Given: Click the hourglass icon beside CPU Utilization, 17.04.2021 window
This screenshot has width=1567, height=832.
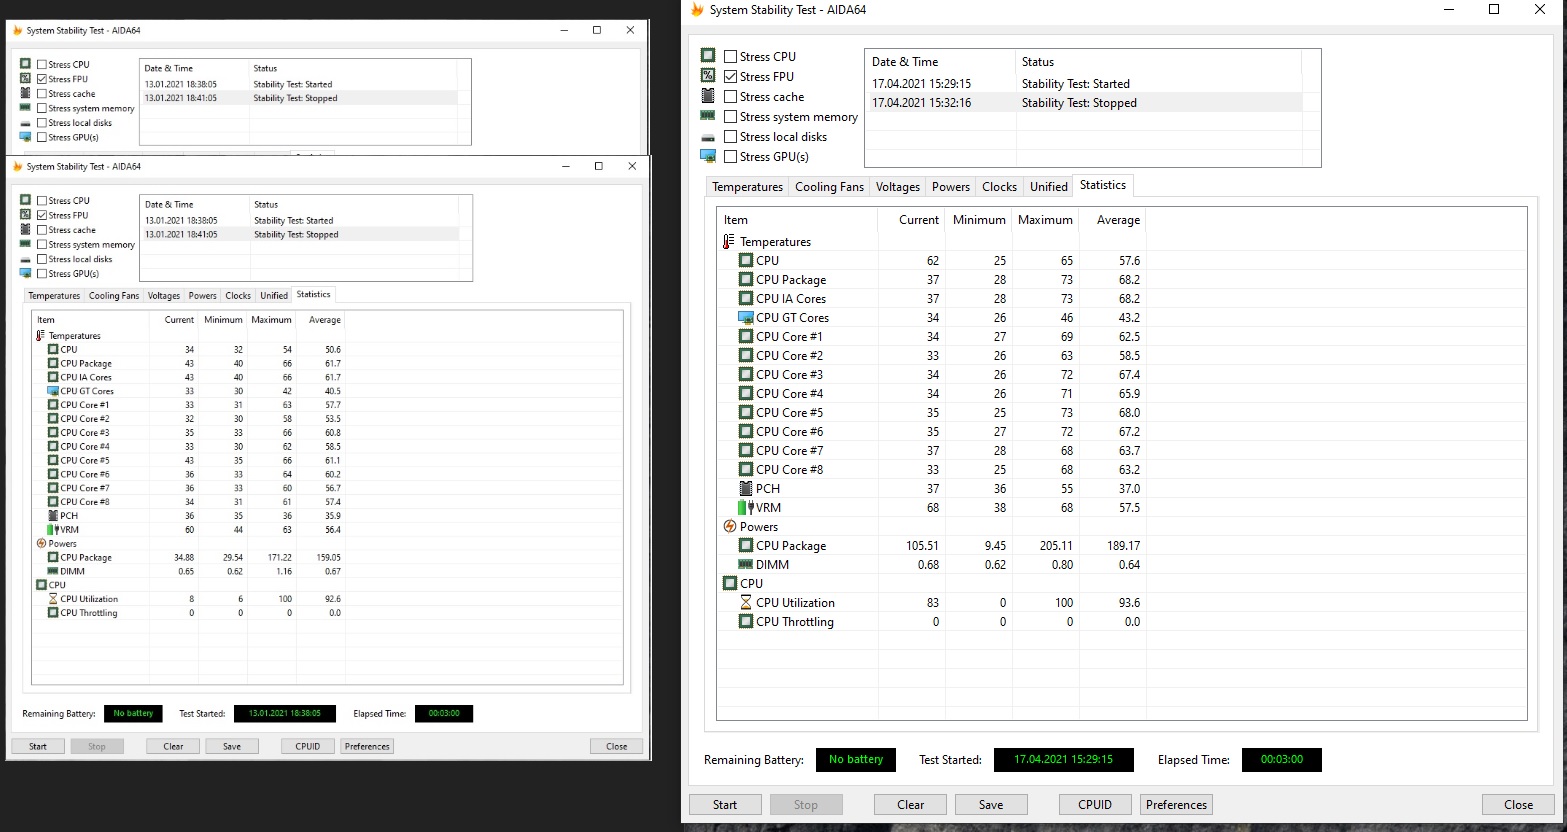Looking at the screenshot, I should [x=746, y=603].
